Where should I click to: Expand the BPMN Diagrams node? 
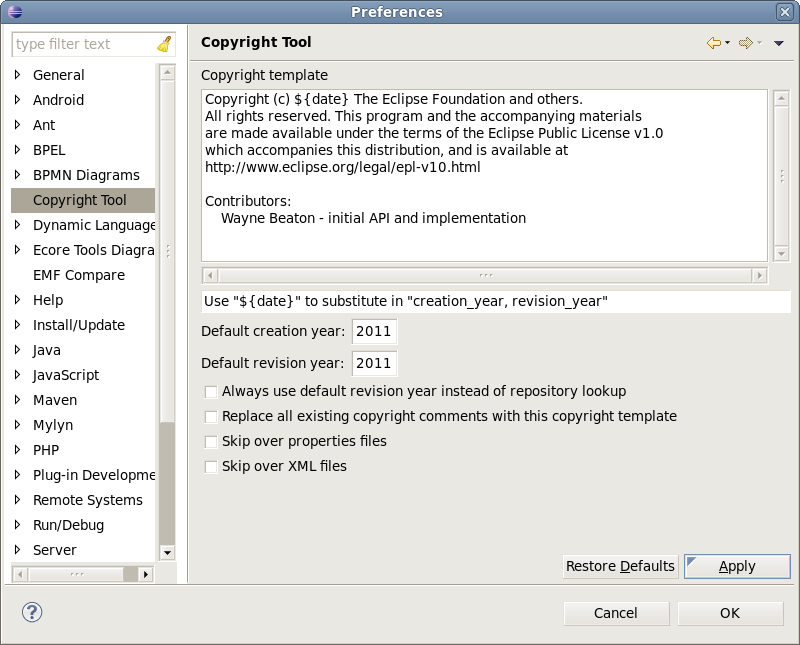(x=17, y=175)
